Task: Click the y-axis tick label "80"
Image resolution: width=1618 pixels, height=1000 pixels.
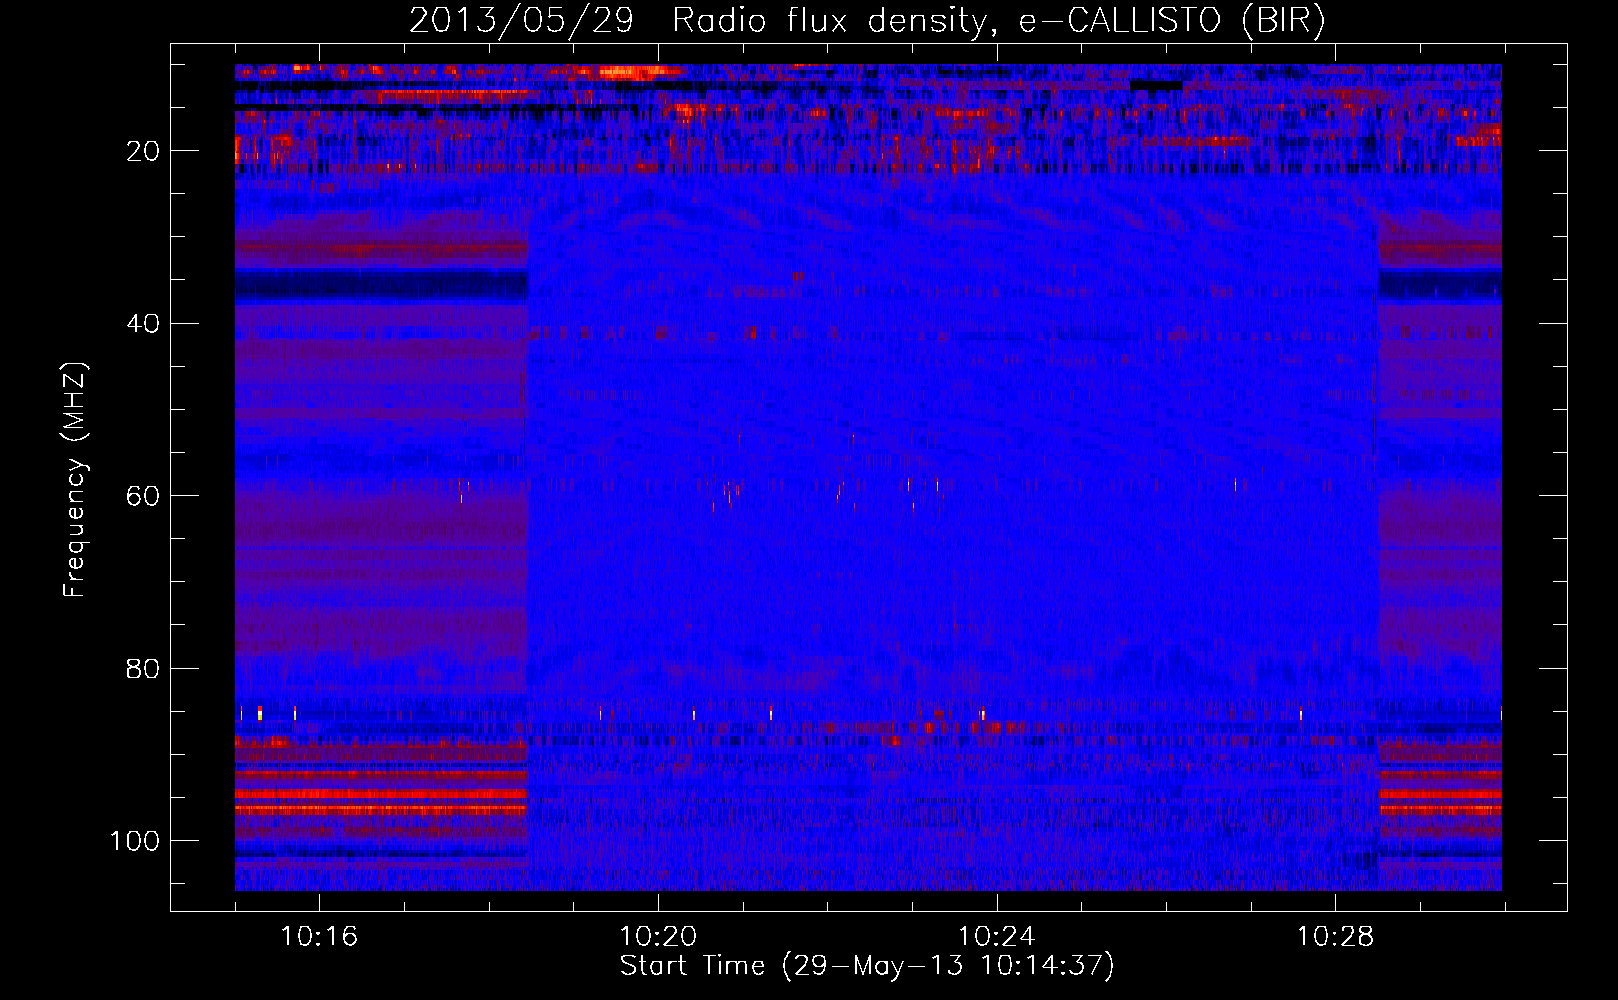Action: (x=144, y=668)
